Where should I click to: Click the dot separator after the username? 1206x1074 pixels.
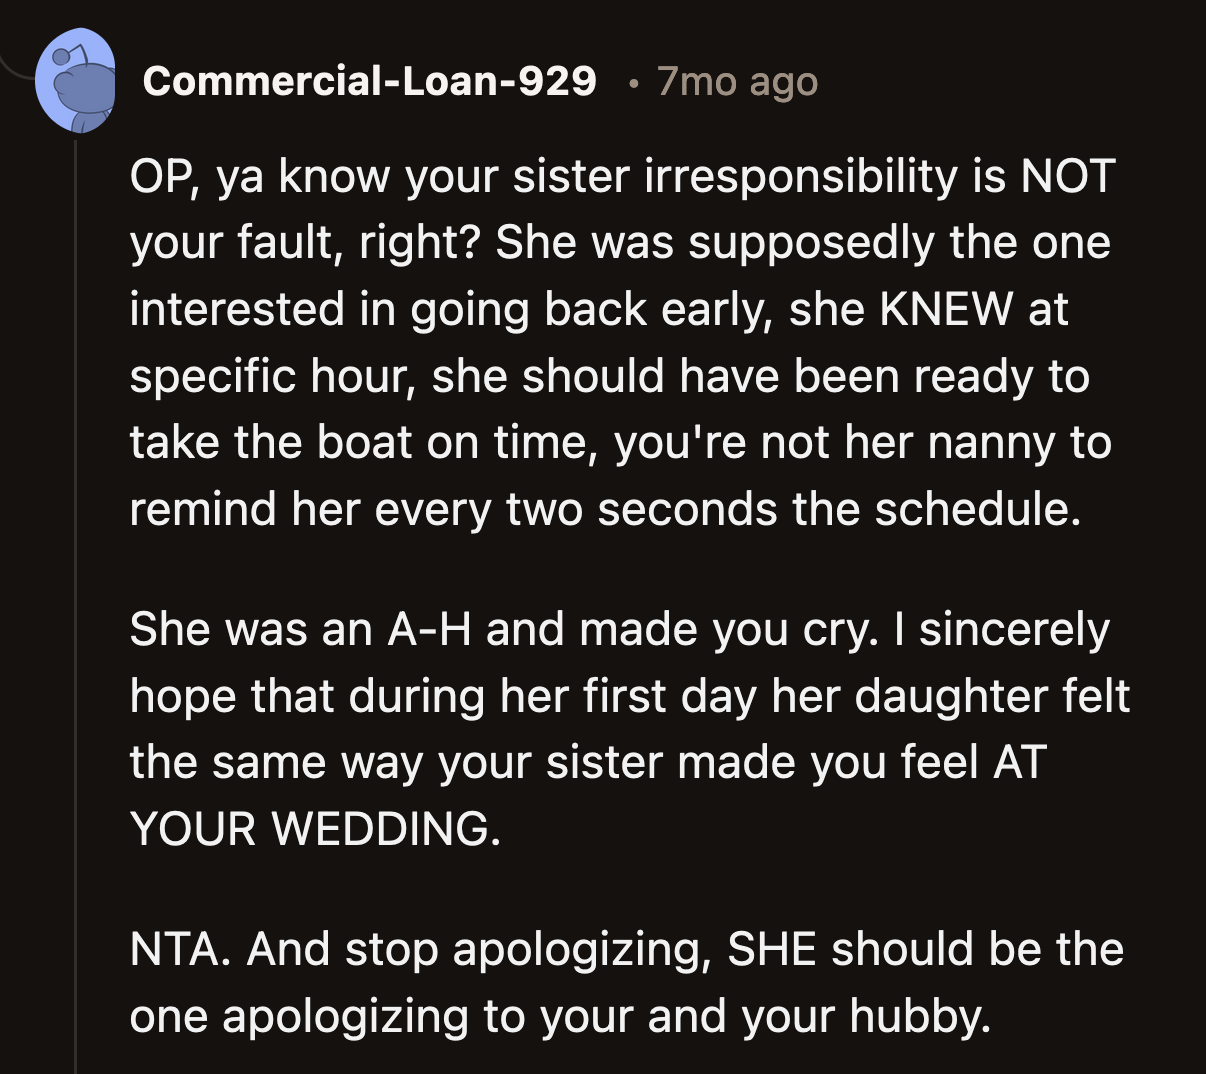[632, 85]
